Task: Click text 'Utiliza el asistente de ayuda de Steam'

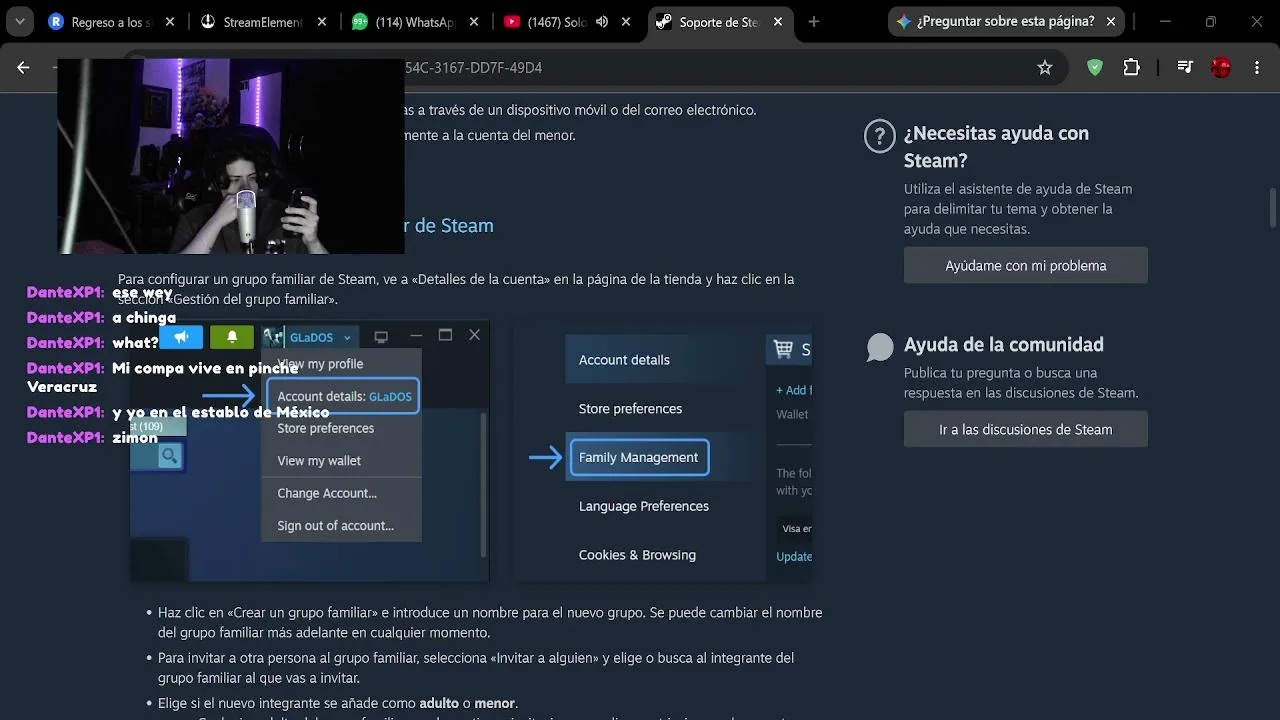Action: pos(1018,188)
